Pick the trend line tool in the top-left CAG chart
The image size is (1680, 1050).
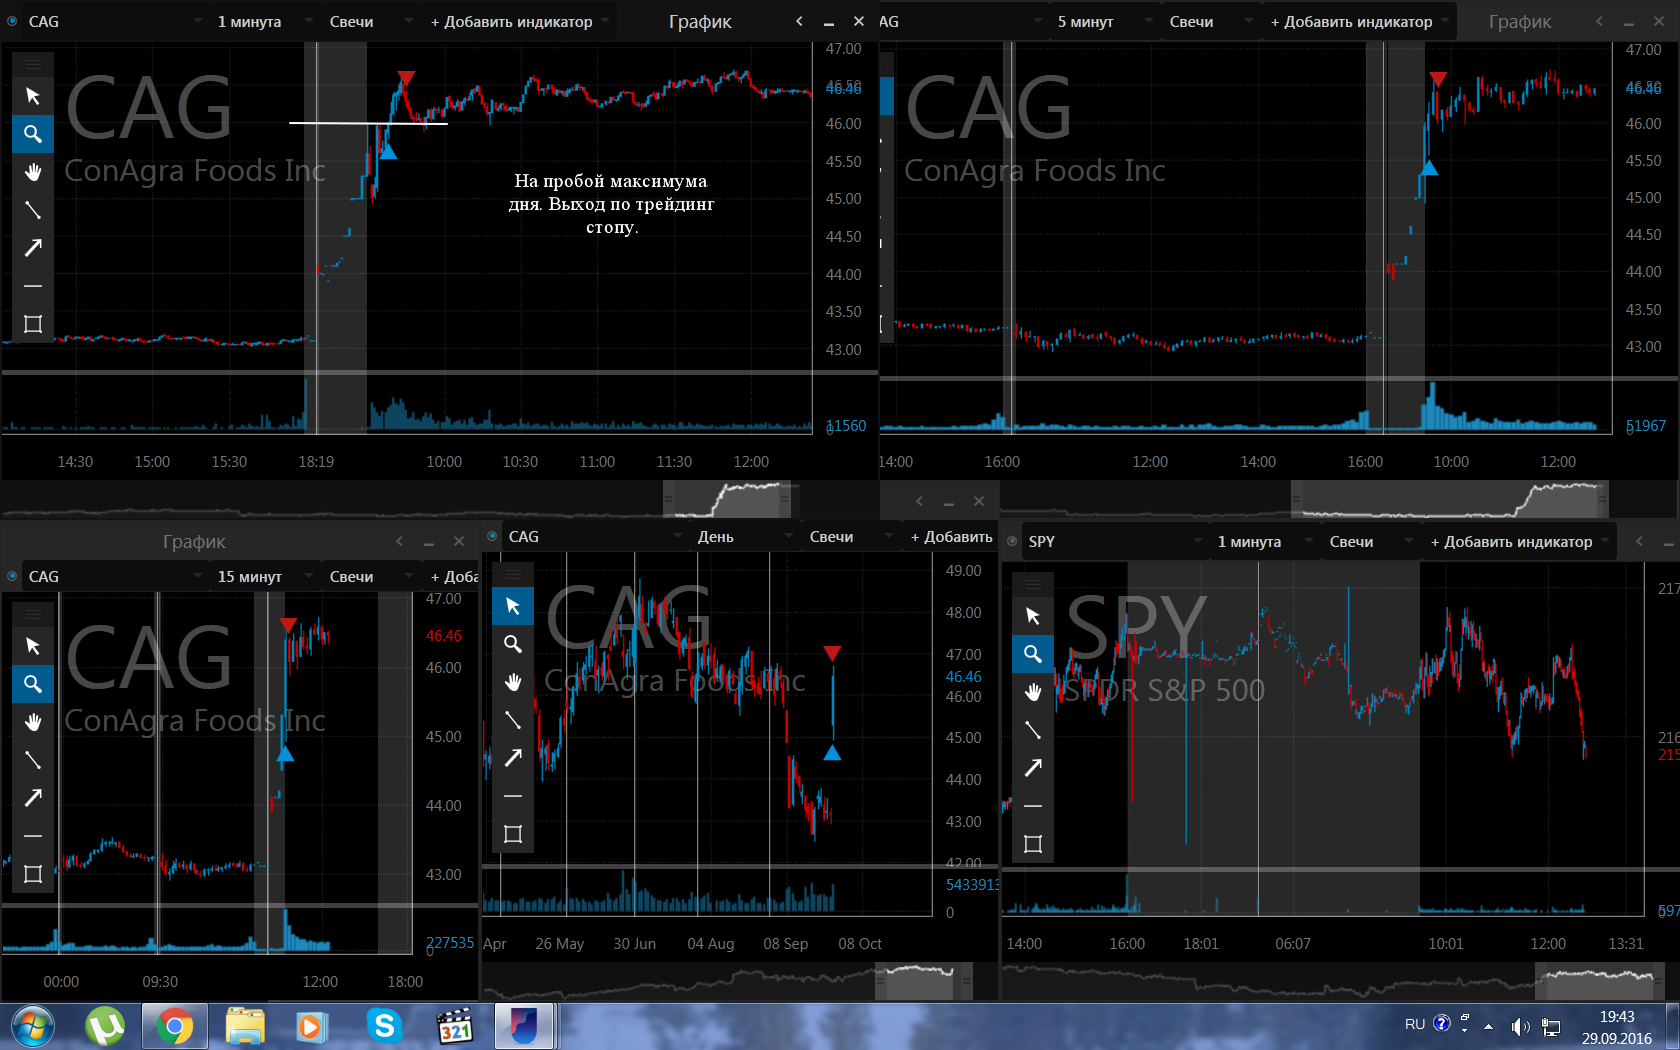coord(33,210)
